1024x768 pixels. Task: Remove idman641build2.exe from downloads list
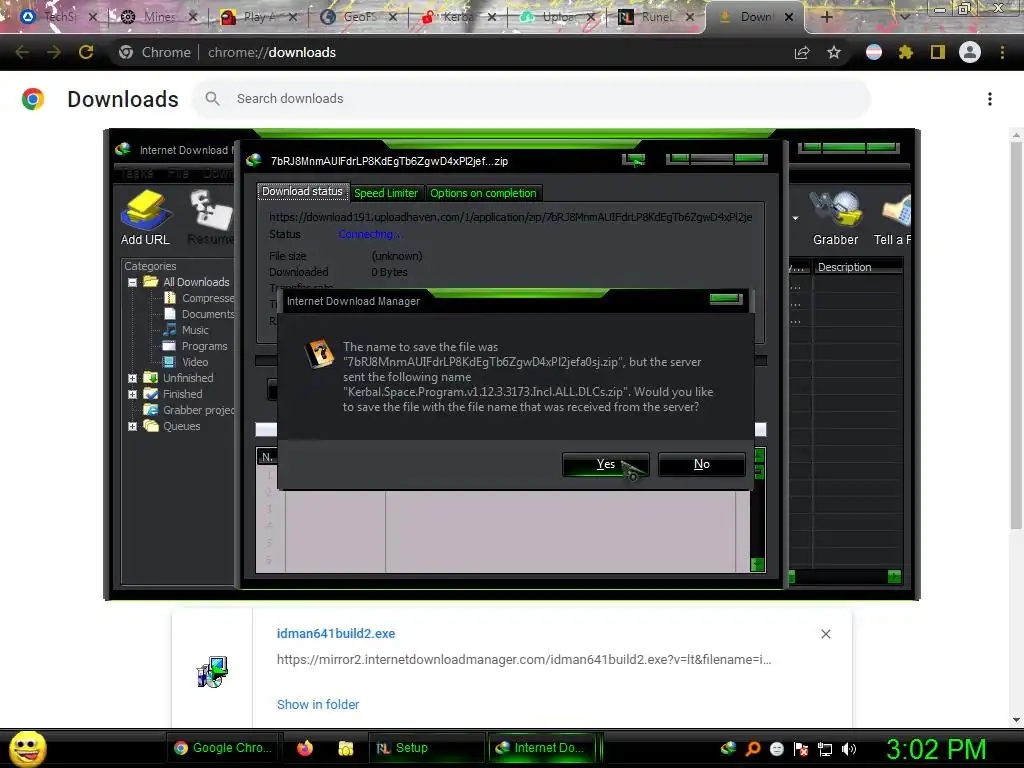(x=825, y=634)
